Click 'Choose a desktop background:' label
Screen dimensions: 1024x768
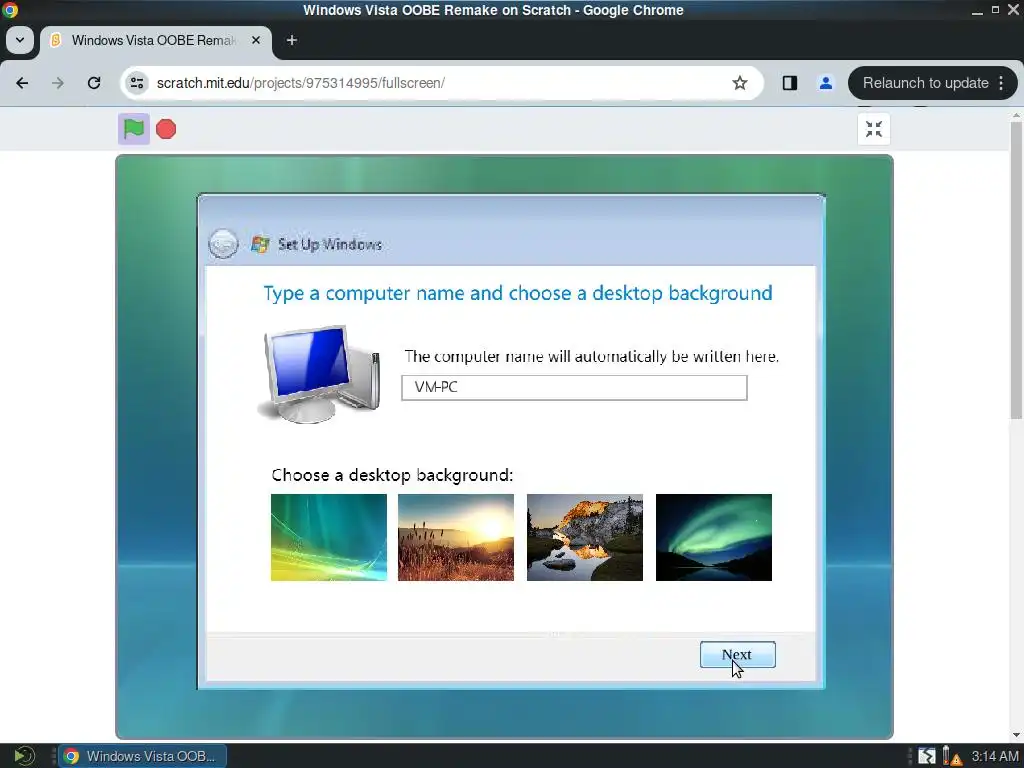pyautogui.click(x=392, y=475)
